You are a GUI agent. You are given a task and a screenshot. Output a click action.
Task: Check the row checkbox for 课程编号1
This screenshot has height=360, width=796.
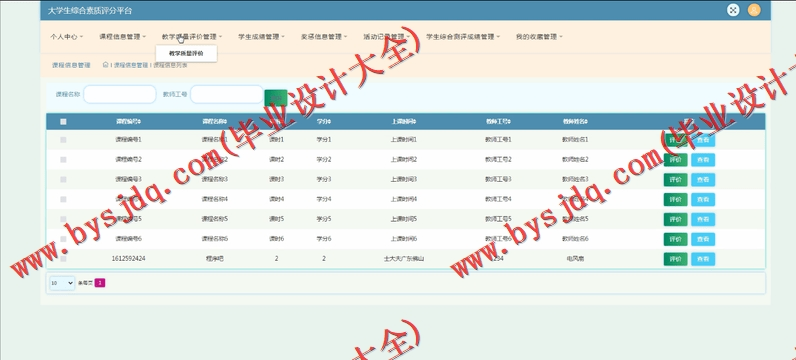point(63,140)
